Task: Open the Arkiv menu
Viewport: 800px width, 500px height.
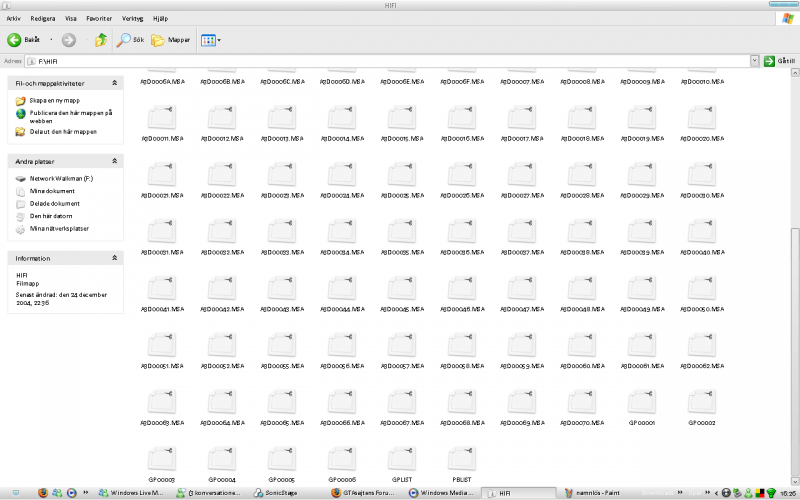Action: (14, 18)
